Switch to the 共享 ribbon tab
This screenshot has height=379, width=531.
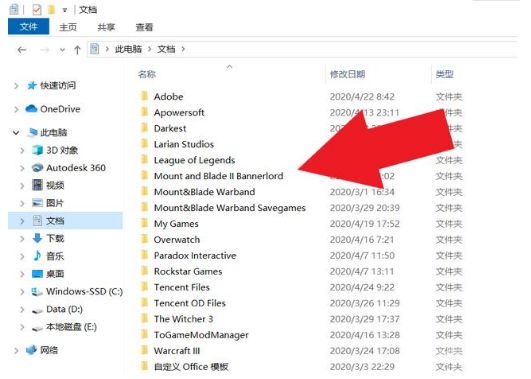(x=106, y=27)
